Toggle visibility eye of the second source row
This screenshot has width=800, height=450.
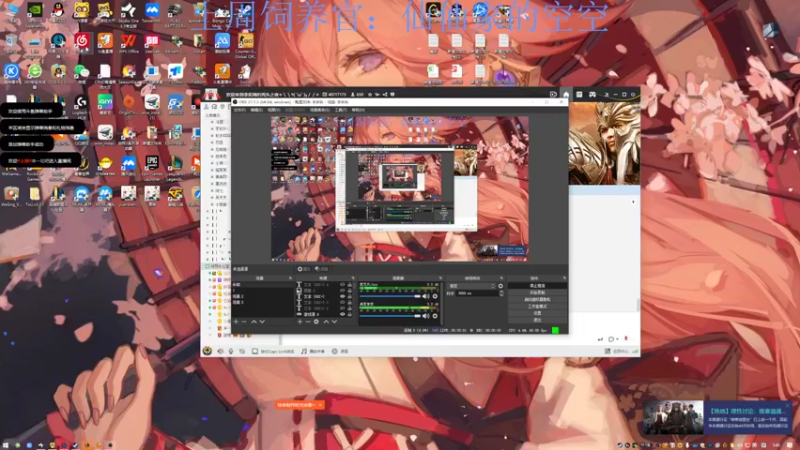pos(342,290)
